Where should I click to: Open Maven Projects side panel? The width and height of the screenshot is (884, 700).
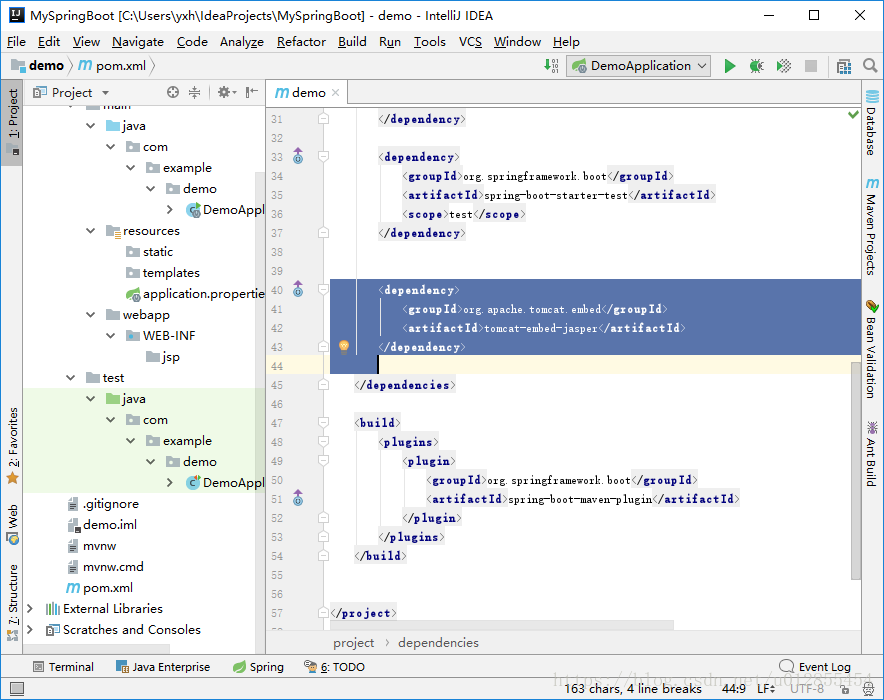tap(872, 227)
